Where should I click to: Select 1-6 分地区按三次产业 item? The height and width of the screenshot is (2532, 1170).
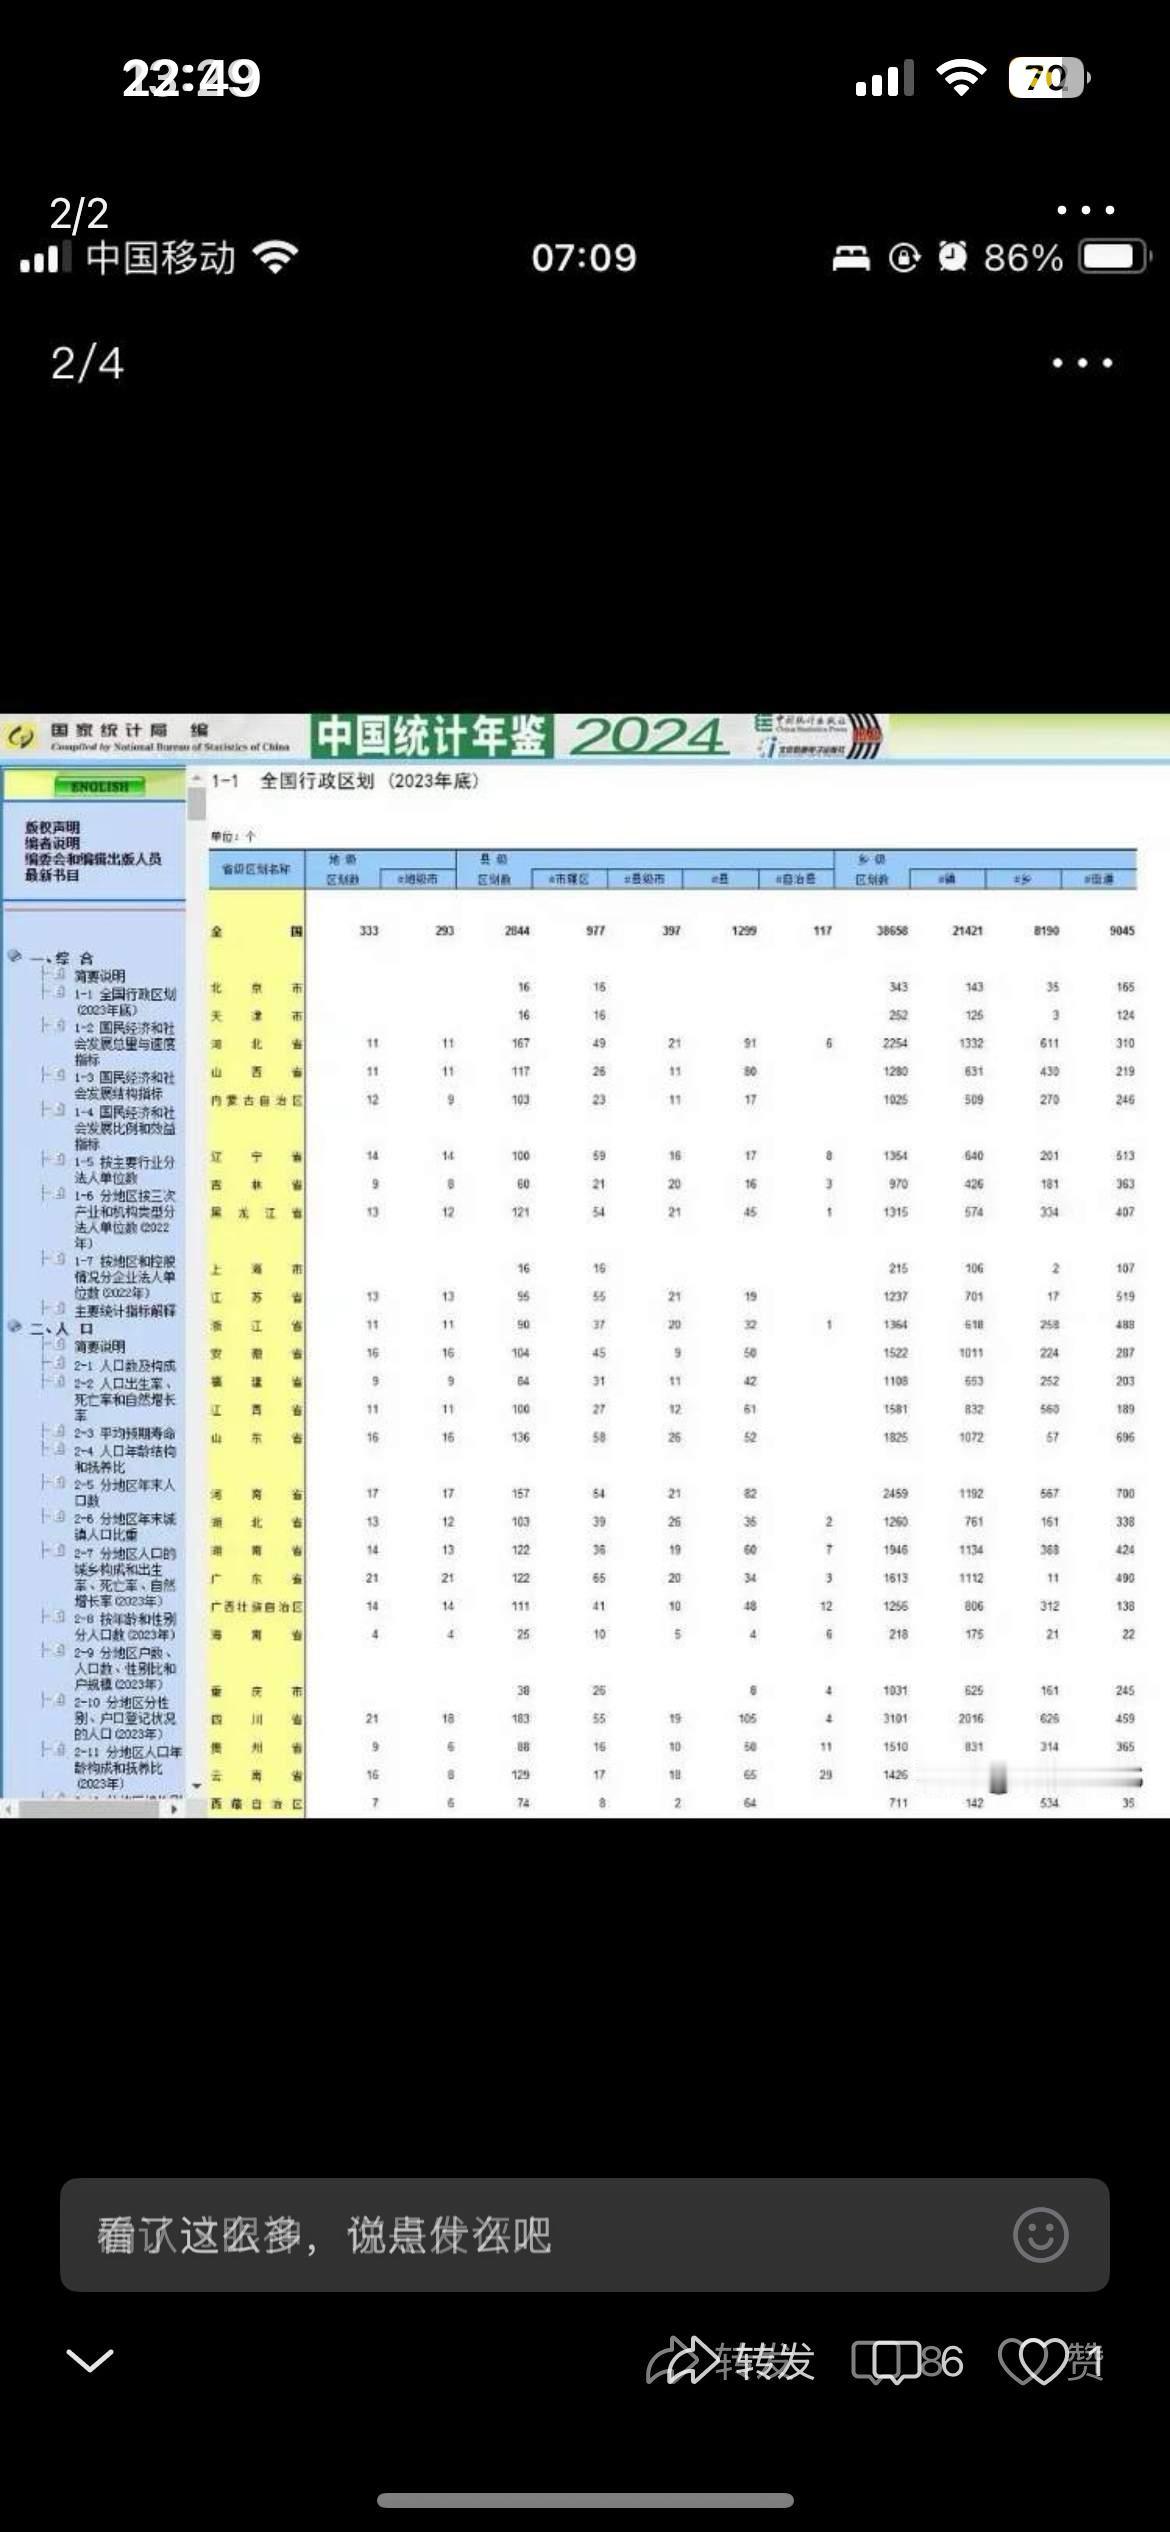[125, 1218]
